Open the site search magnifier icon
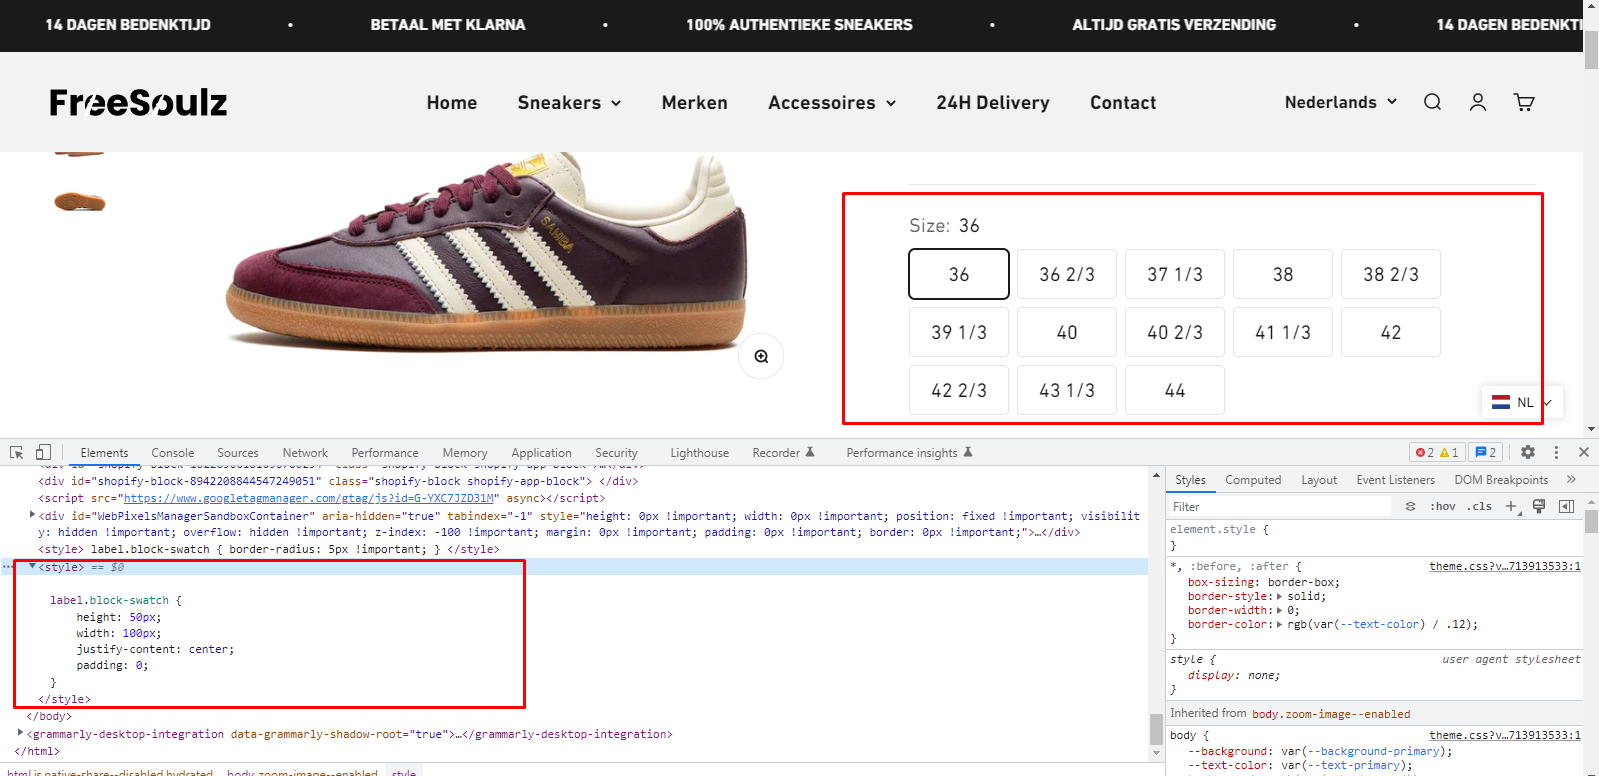This screenshot has width=1599, height=776. (x=1432, y=102)
